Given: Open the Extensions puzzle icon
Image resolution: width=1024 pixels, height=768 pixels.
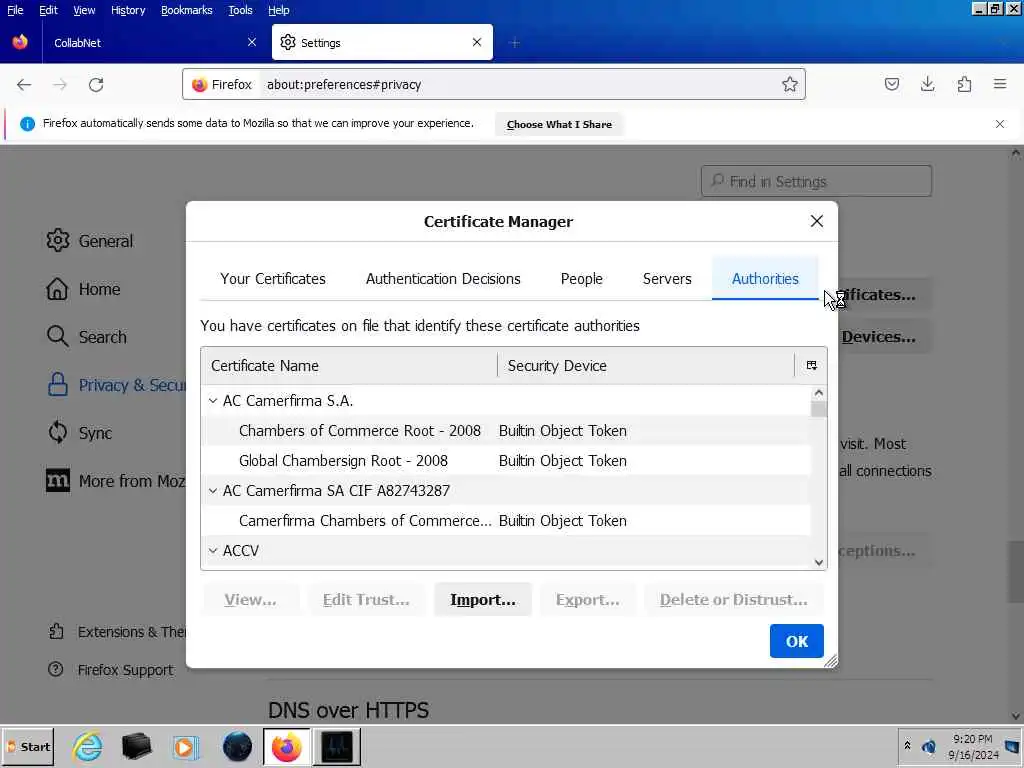Looking at the screenshot, I should [964, 84].
